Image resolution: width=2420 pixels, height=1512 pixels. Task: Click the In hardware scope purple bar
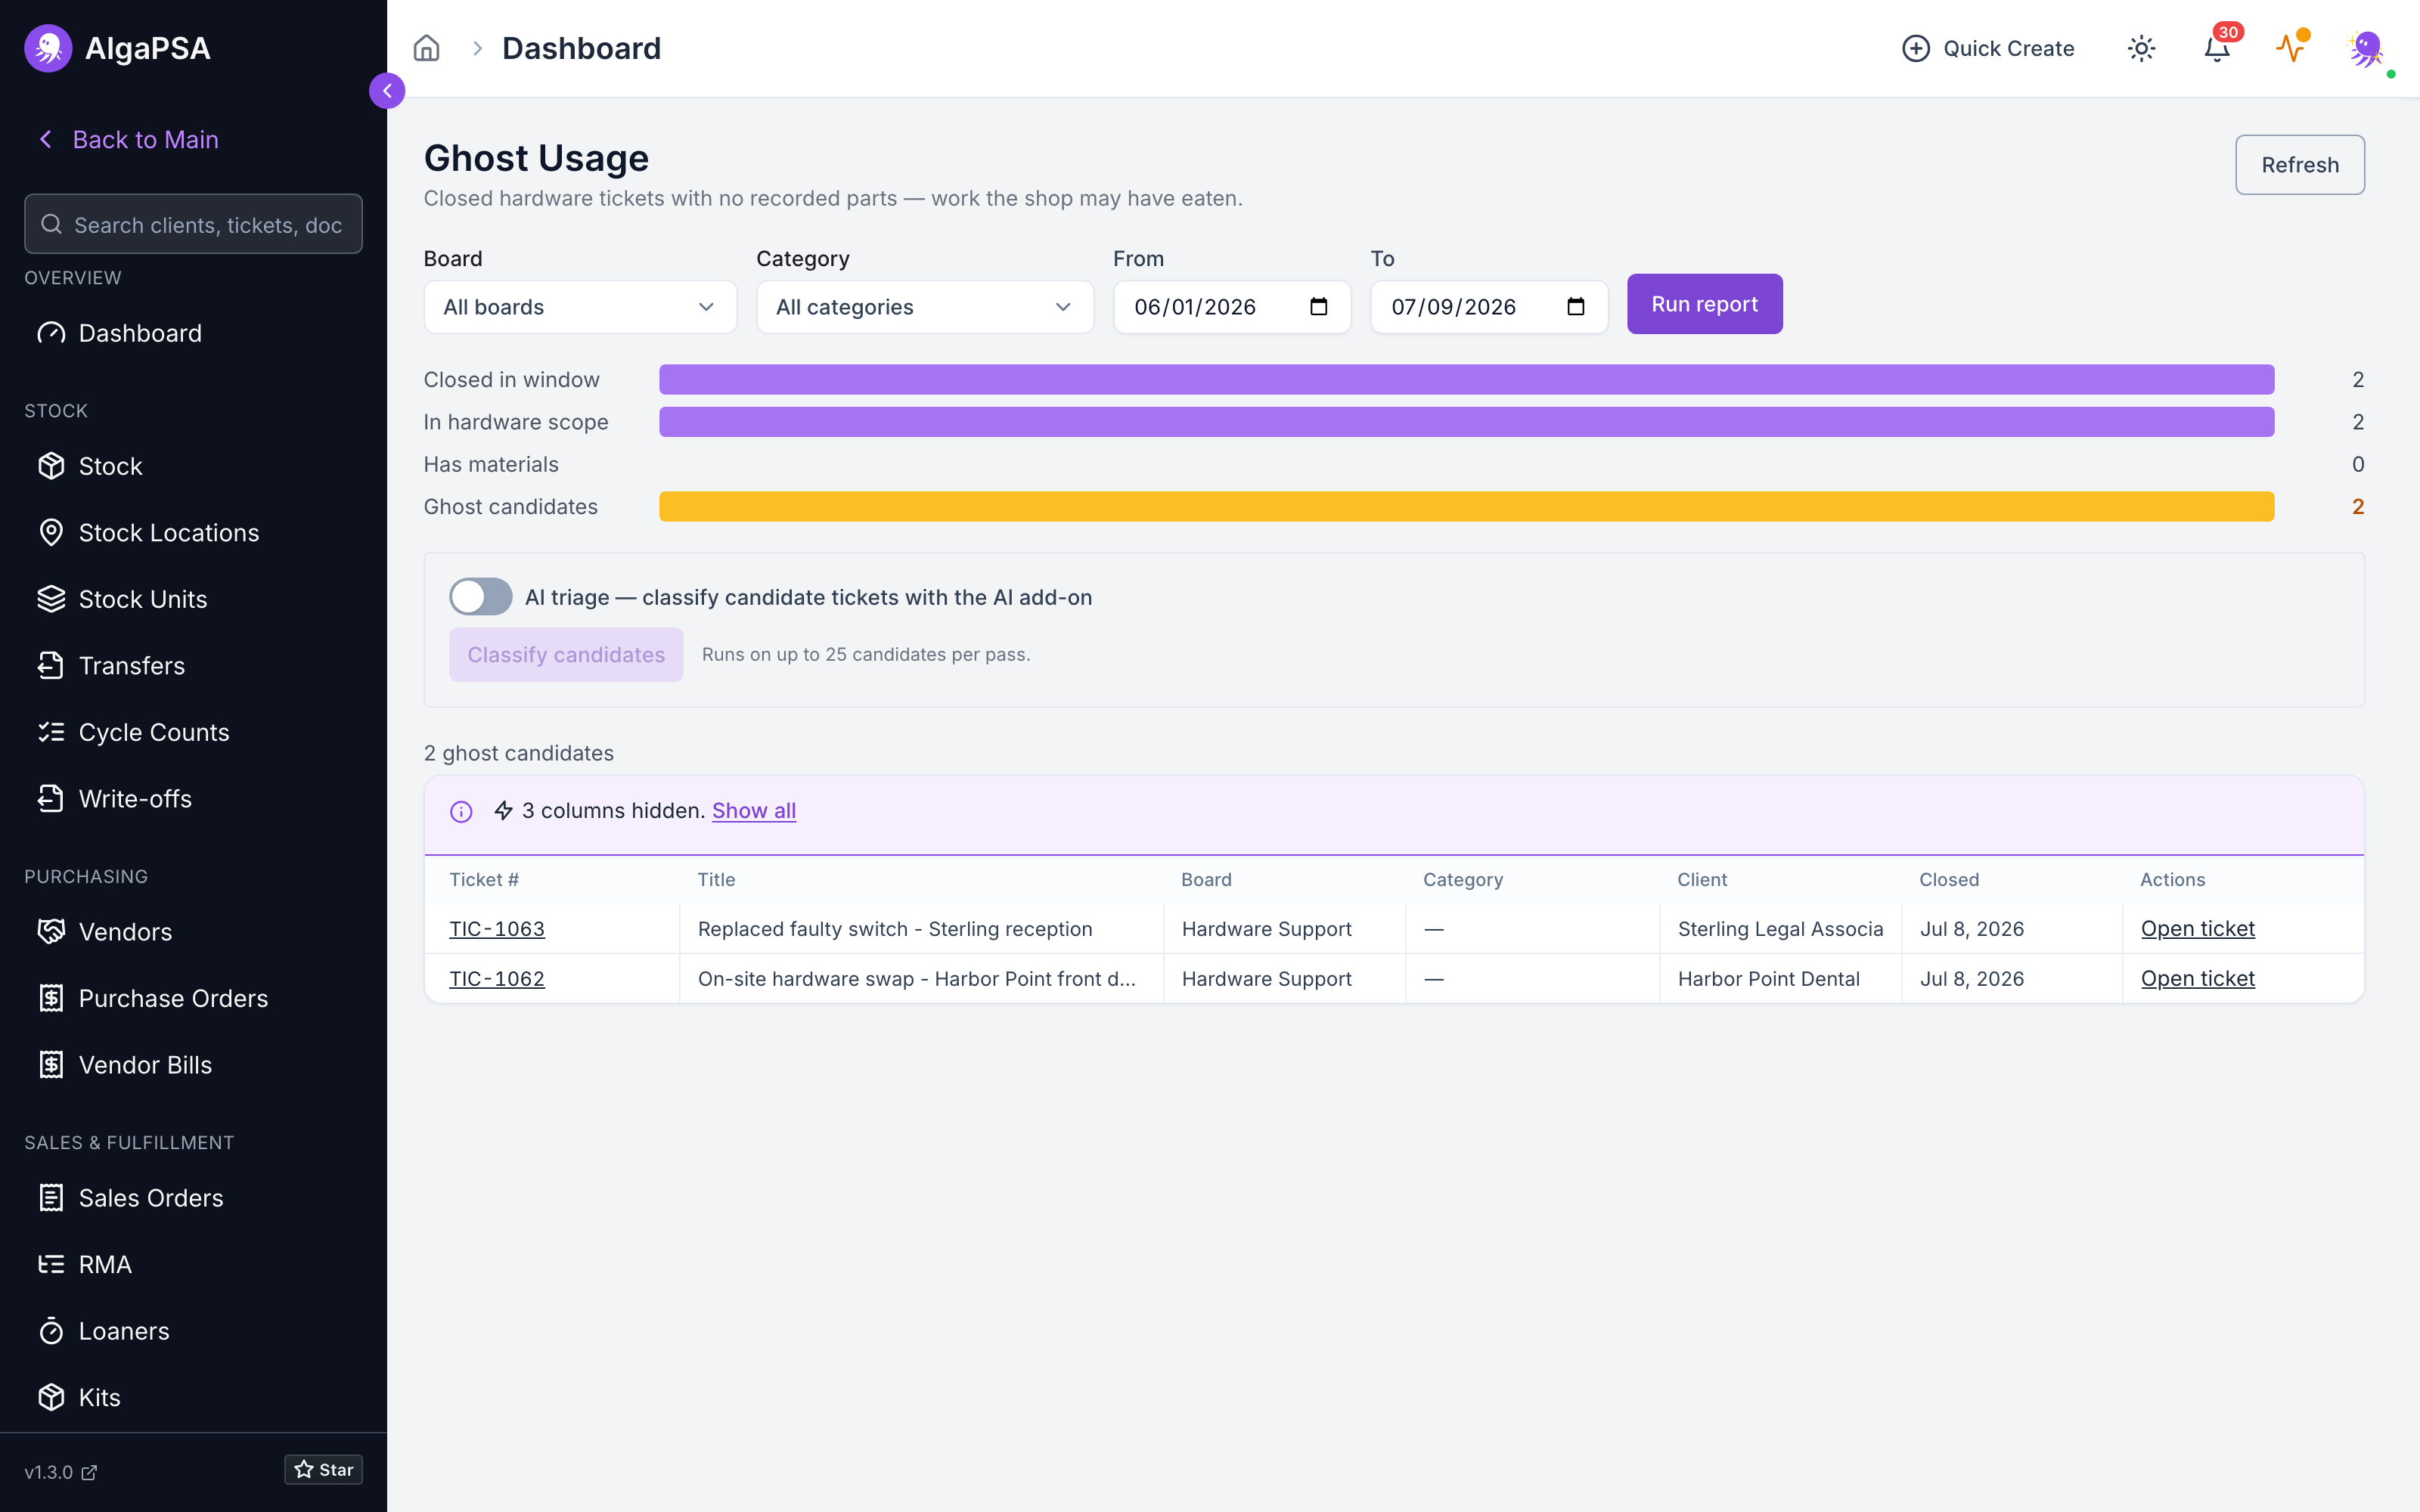tap(1467, 422)
